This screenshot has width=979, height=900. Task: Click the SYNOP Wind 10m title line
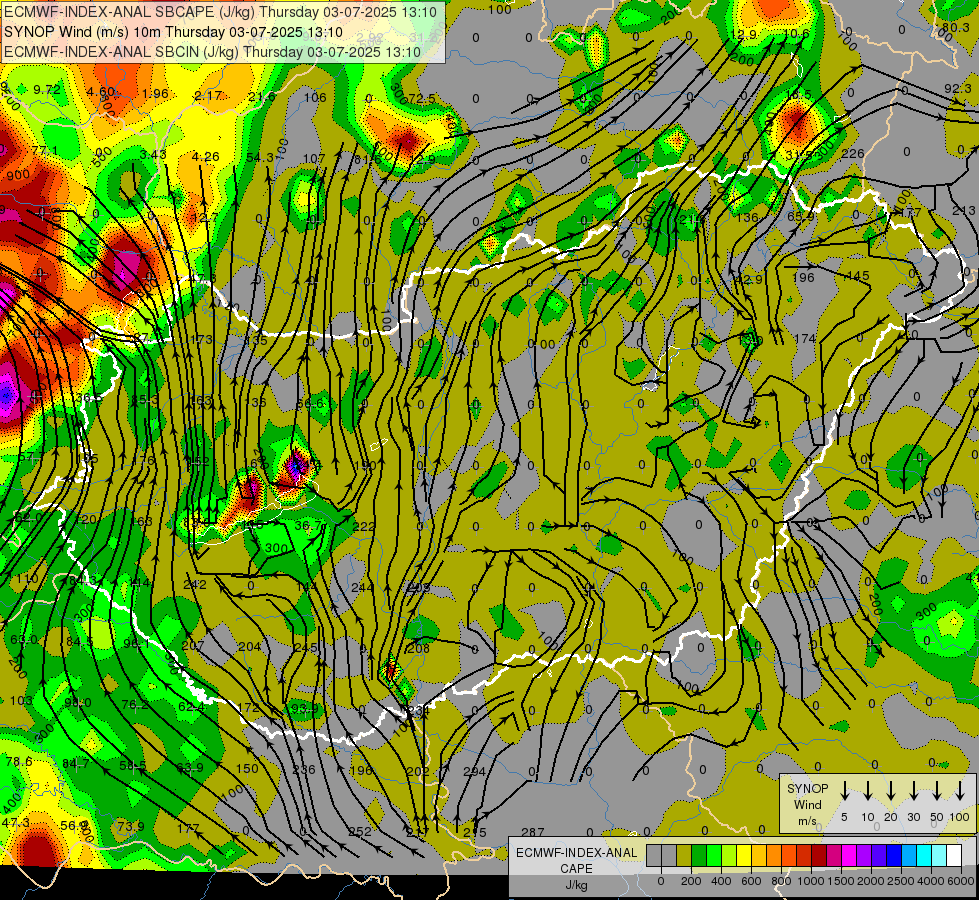tap(173, 32)
